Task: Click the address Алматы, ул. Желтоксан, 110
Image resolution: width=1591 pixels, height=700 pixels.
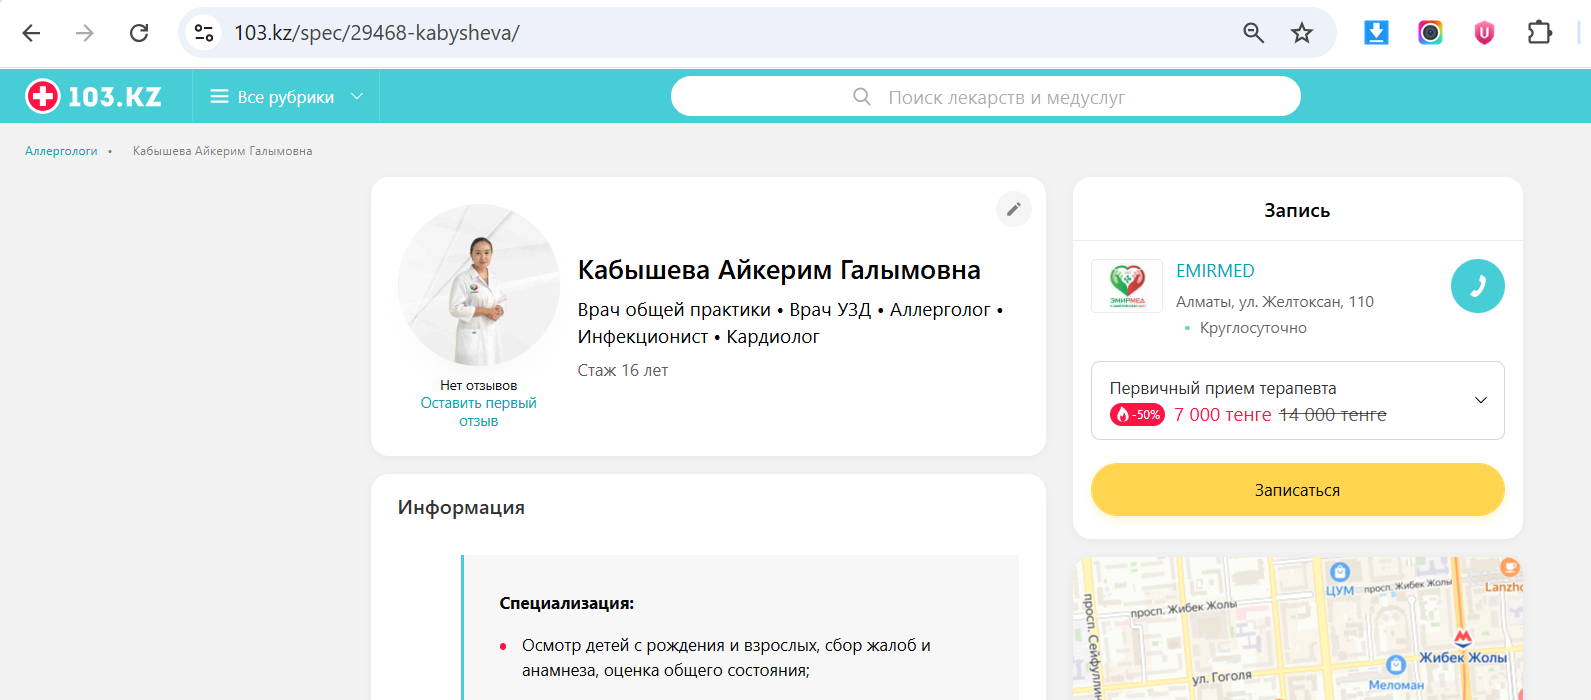Action: (1275, 302)
